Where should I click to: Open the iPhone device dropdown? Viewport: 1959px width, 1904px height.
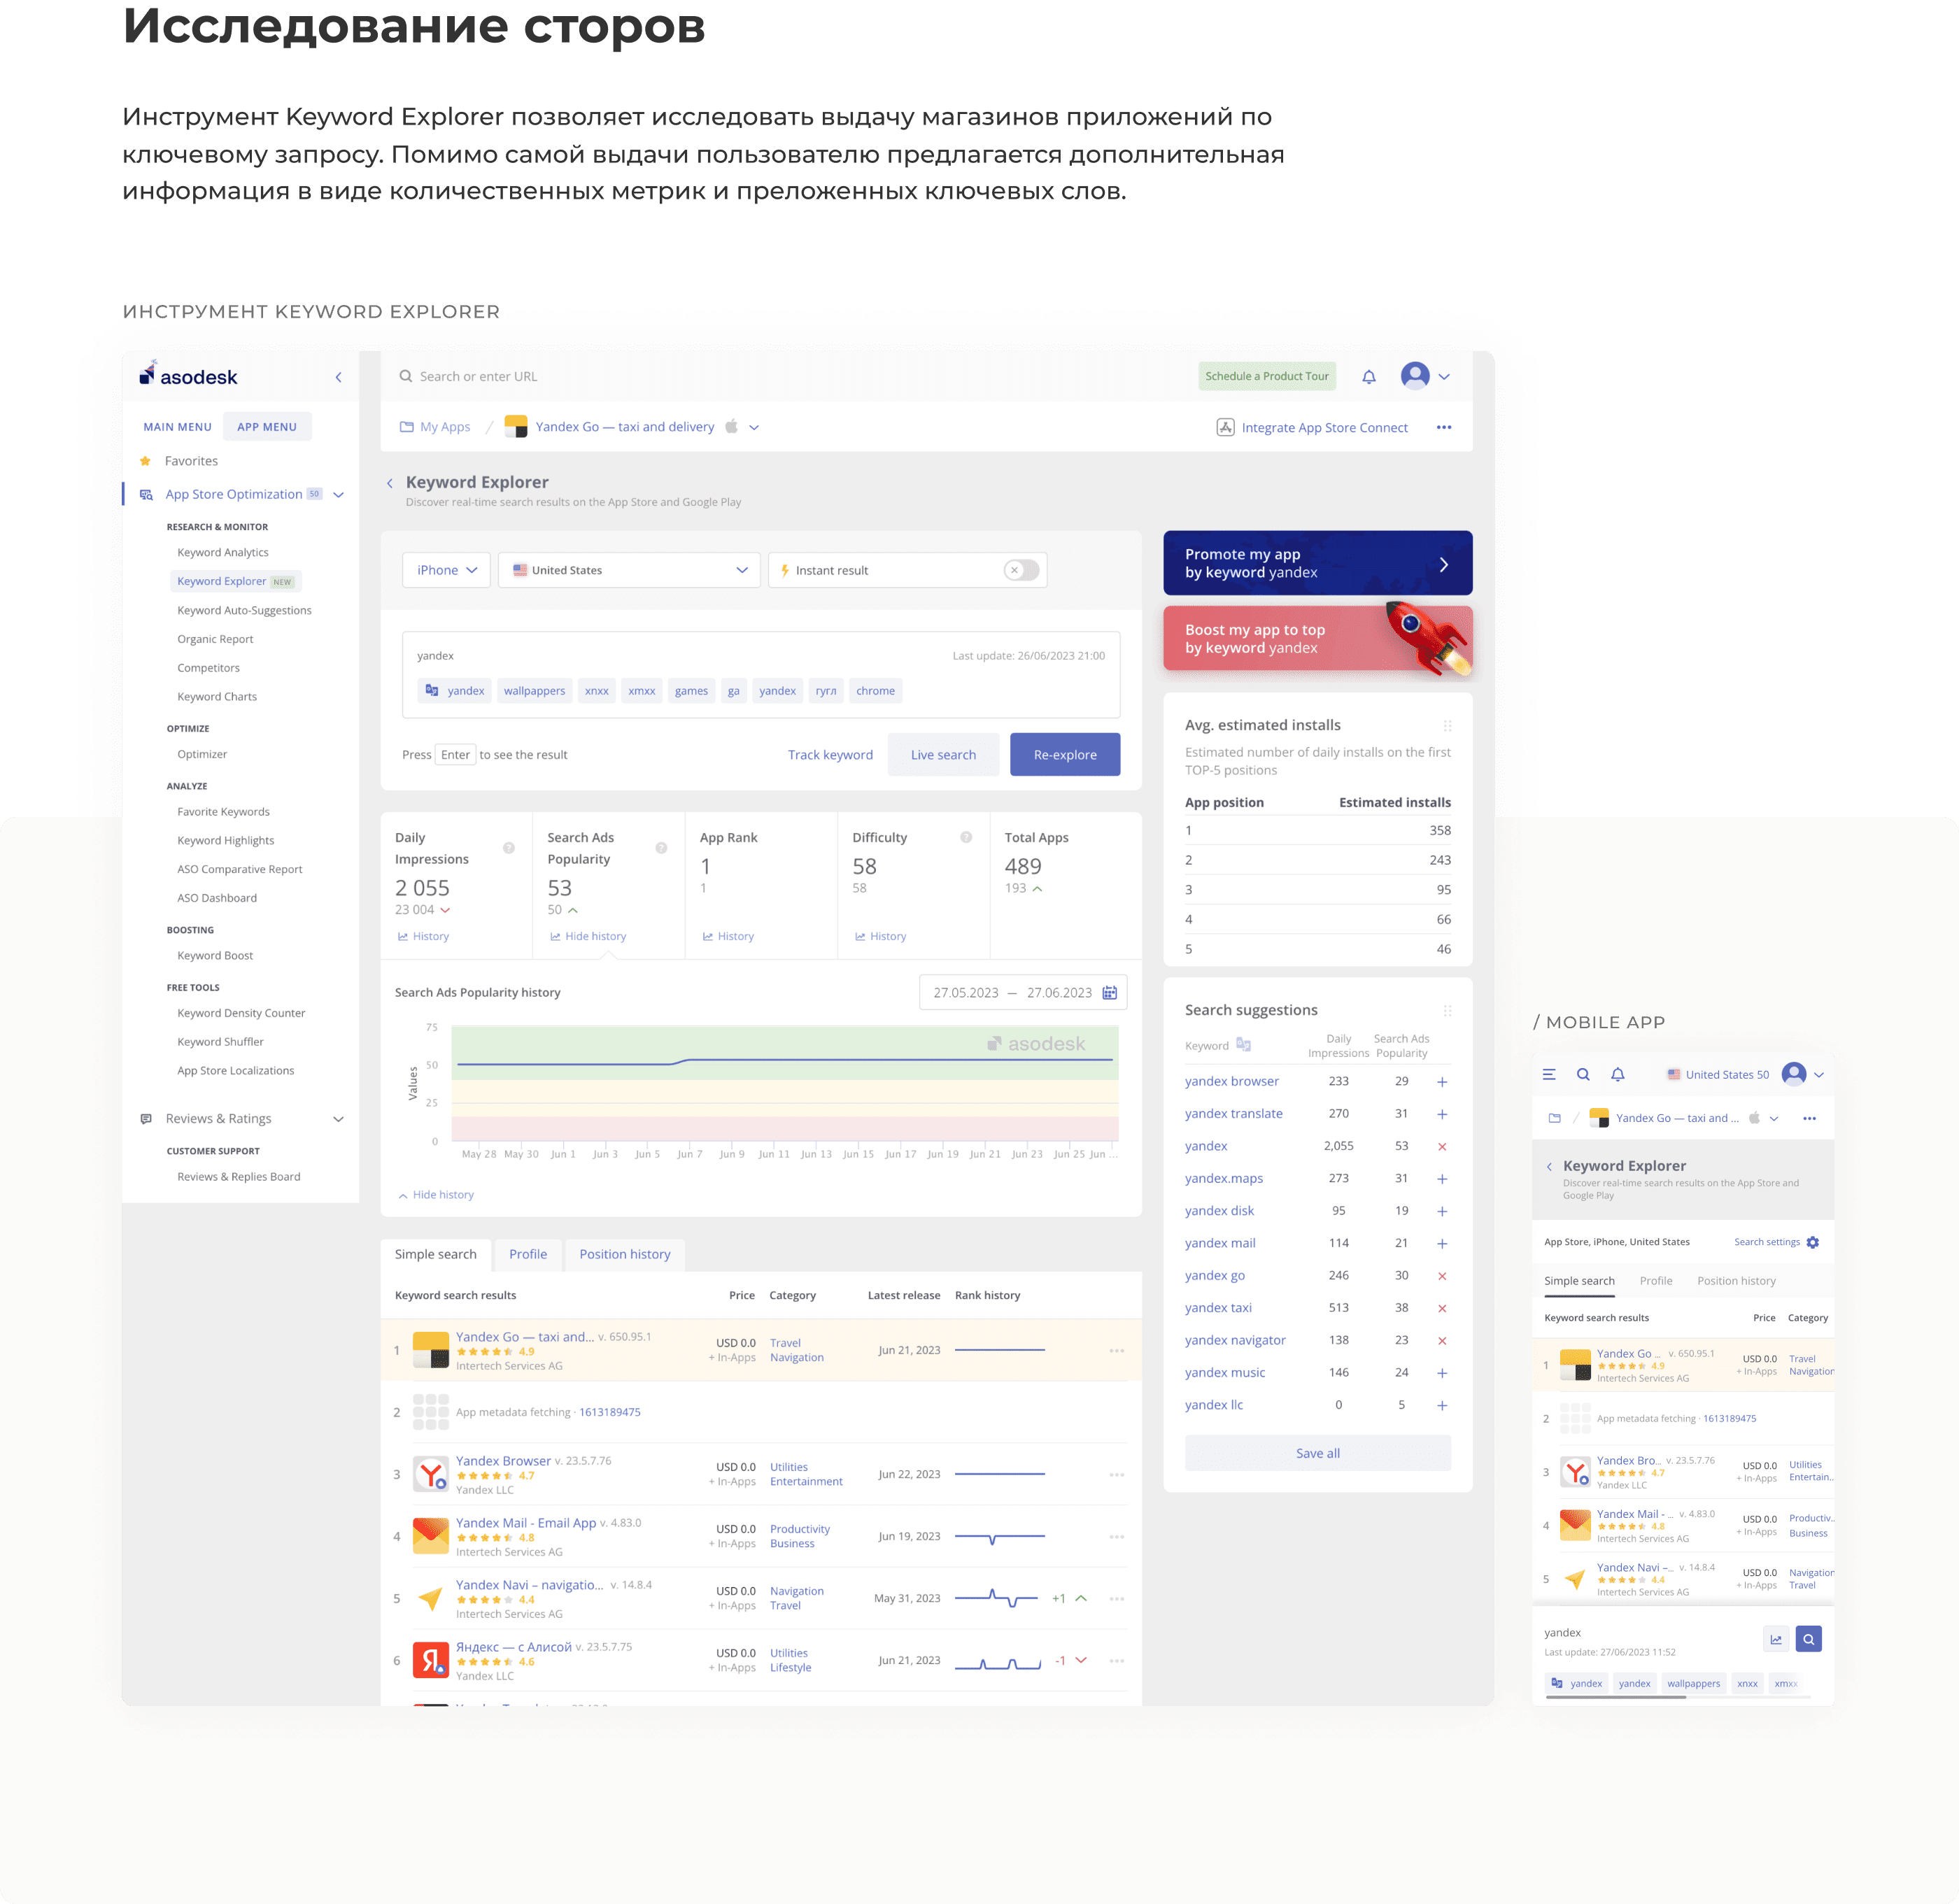tap(446, 570)
